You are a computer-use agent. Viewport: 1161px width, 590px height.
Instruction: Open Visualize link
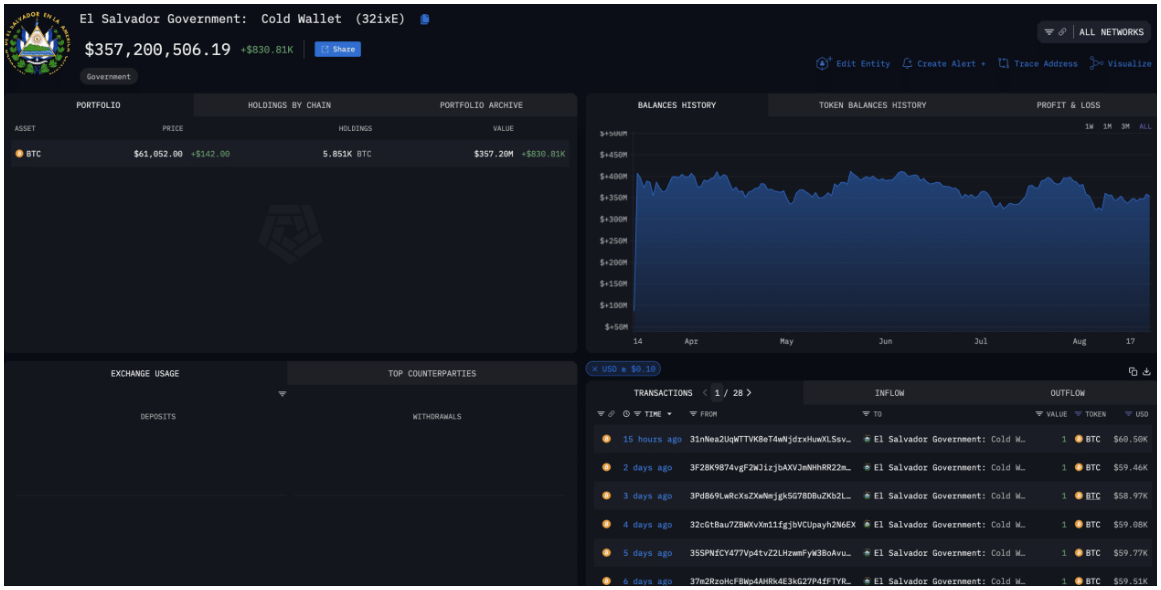pyautogui.click(x=1129, y=64)
